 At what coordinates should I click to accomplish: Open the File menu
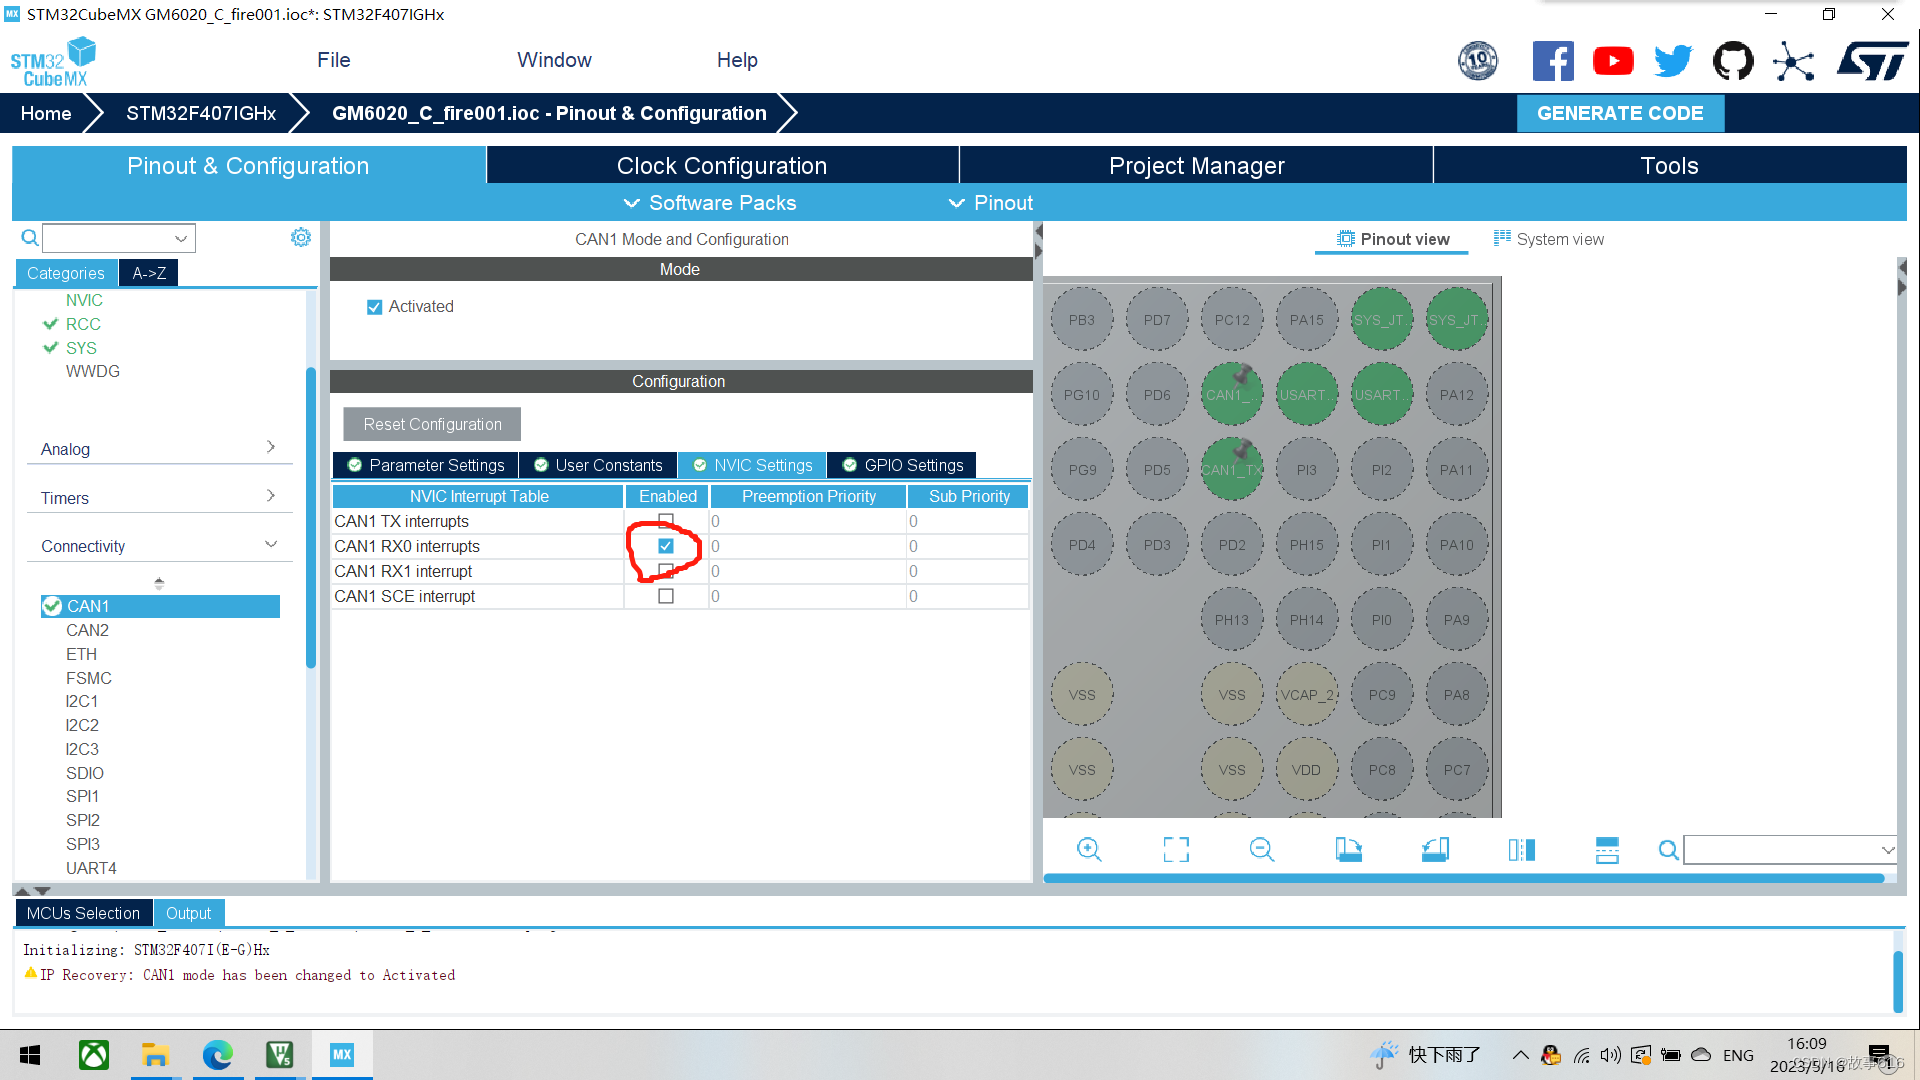pos(334,60)
